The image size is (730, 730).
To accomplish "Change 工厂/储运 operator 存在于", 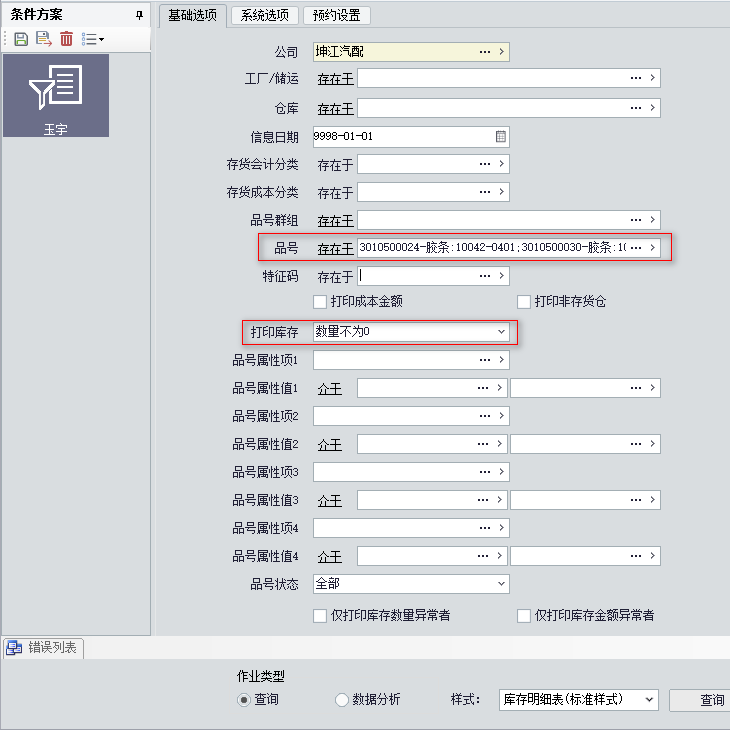I will [x=335, y=79].
